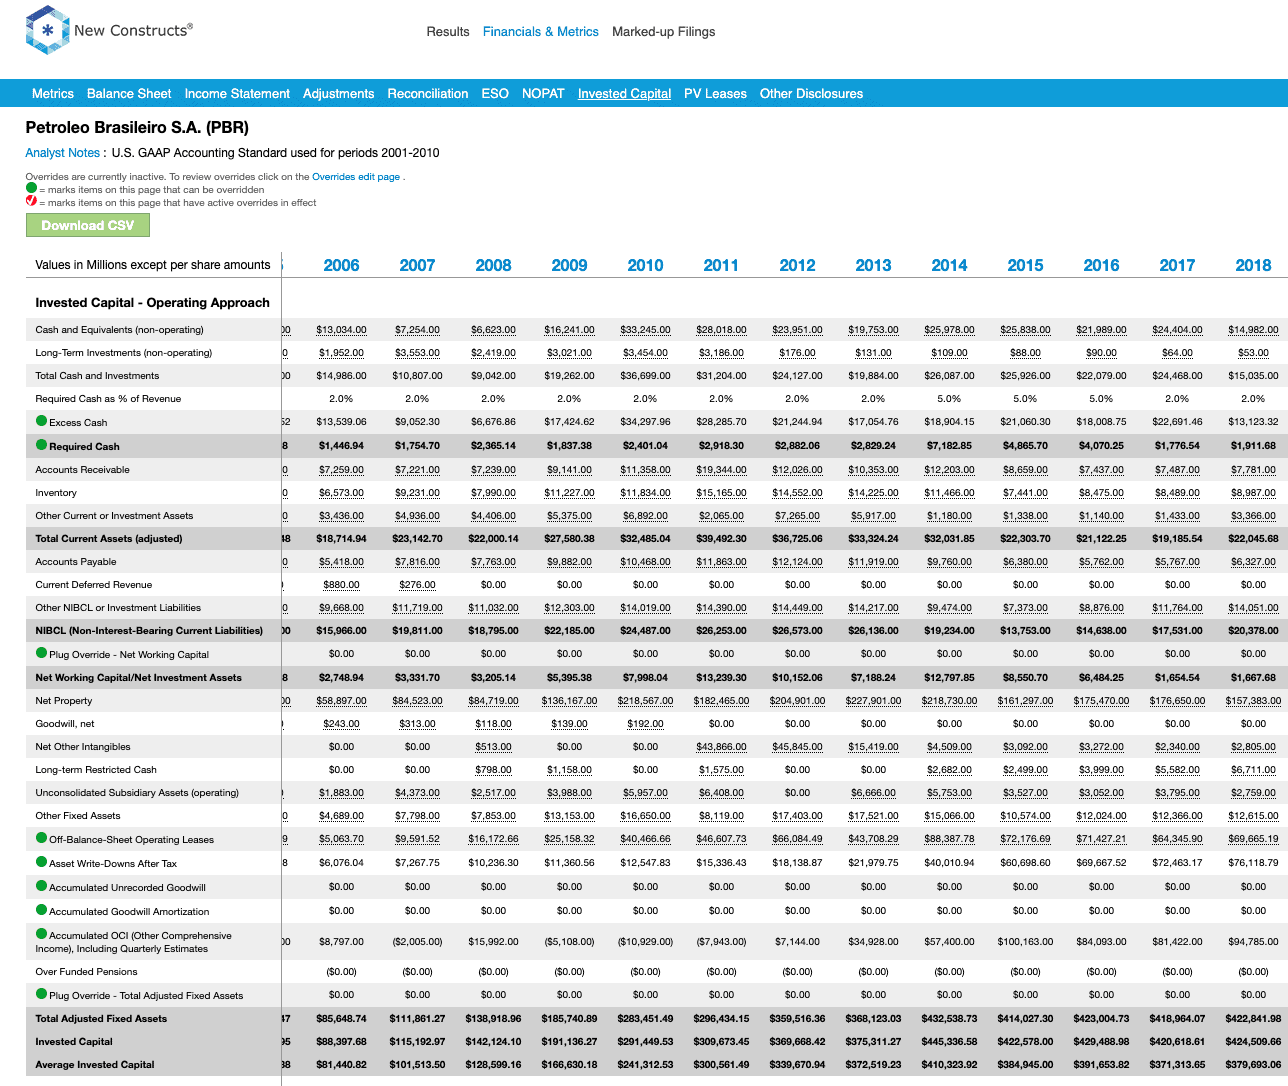Click the New Constructs logo
Image resolution: width=1288 pixels, height=1086 pixels.
coord(108,29)
